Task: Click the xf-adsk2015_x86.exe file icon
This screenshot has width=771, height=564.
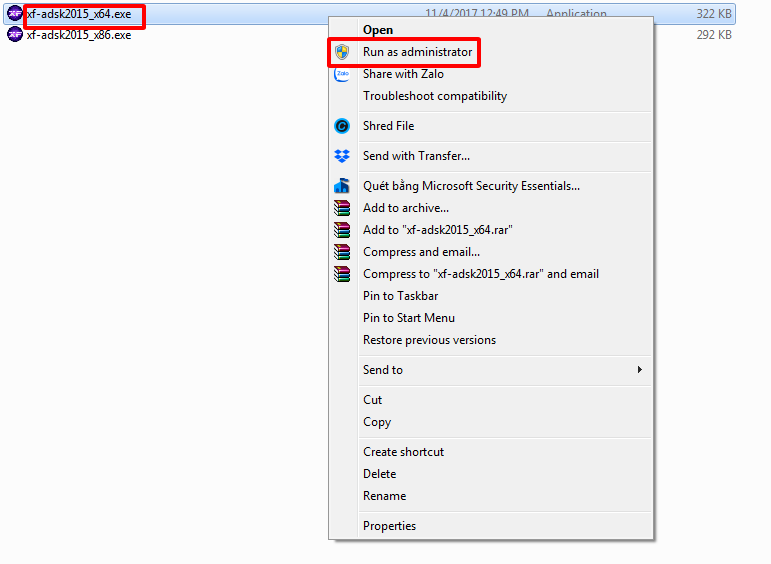Action: pos(15,34)
